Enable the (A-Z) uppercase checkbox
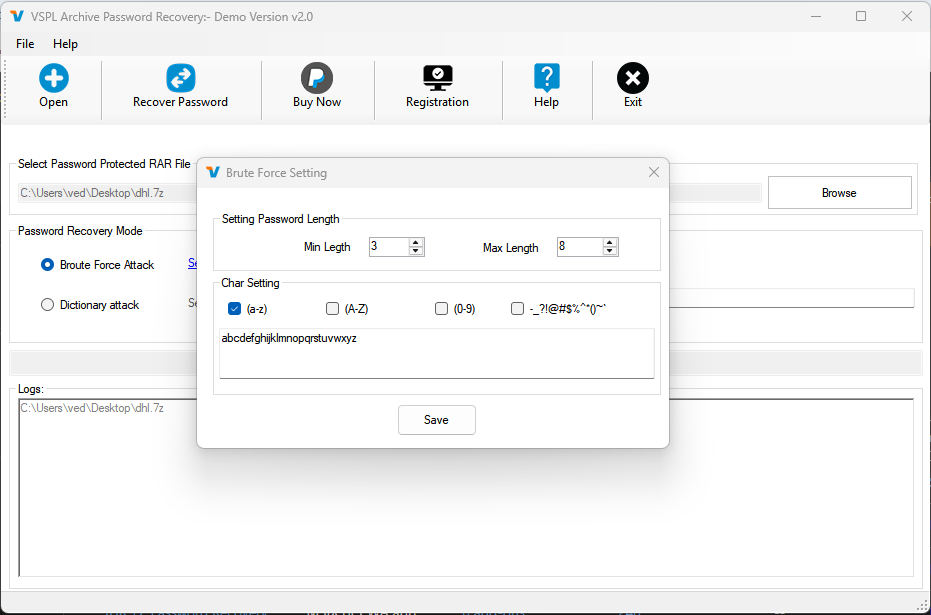Image resolution: width=931 pixels, height=615 pixels. coord(332,308)
